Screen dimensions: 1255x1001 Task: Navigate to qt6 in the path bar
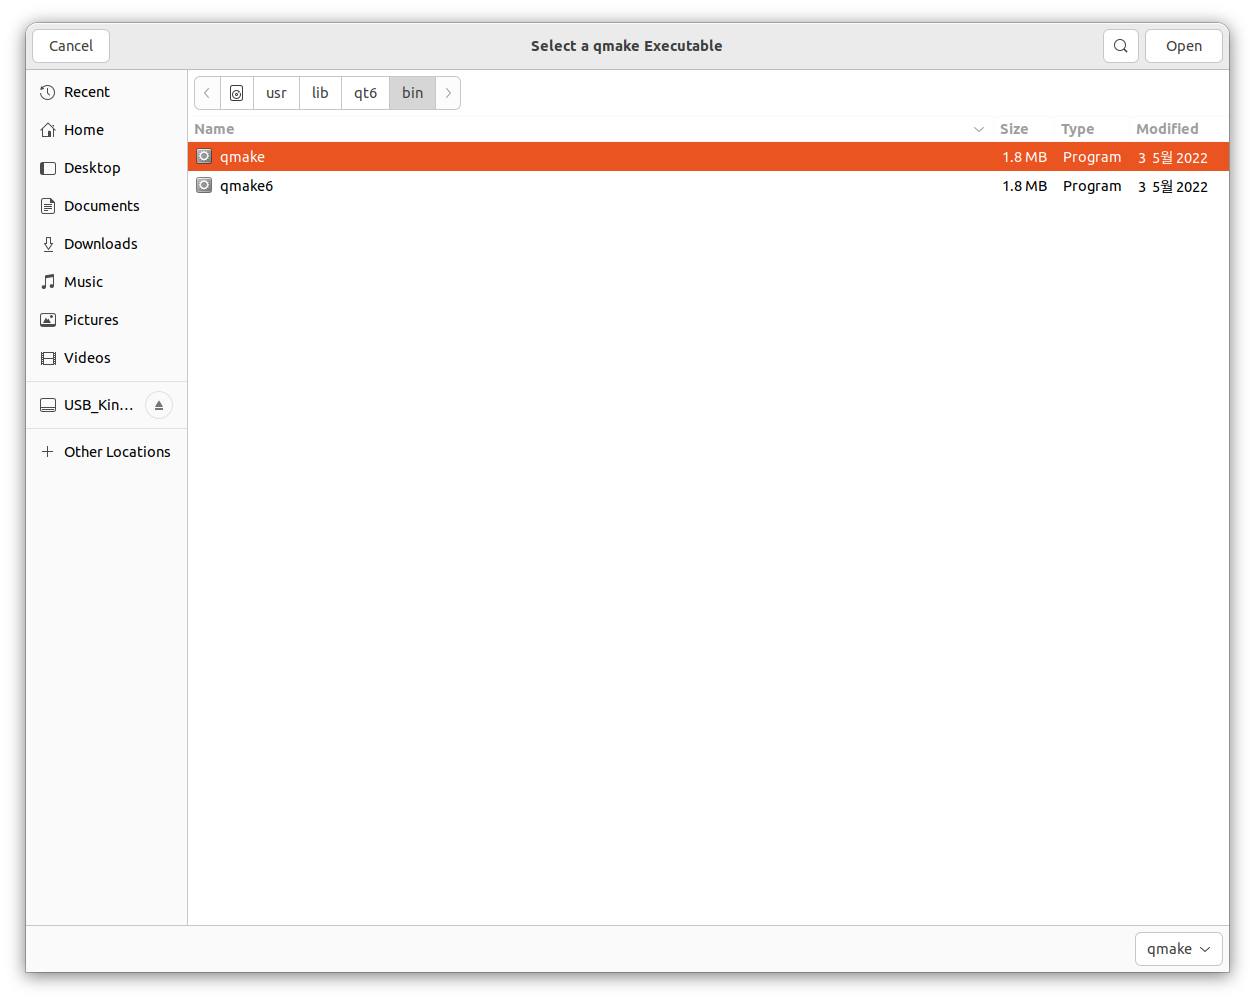coord(365,93)
